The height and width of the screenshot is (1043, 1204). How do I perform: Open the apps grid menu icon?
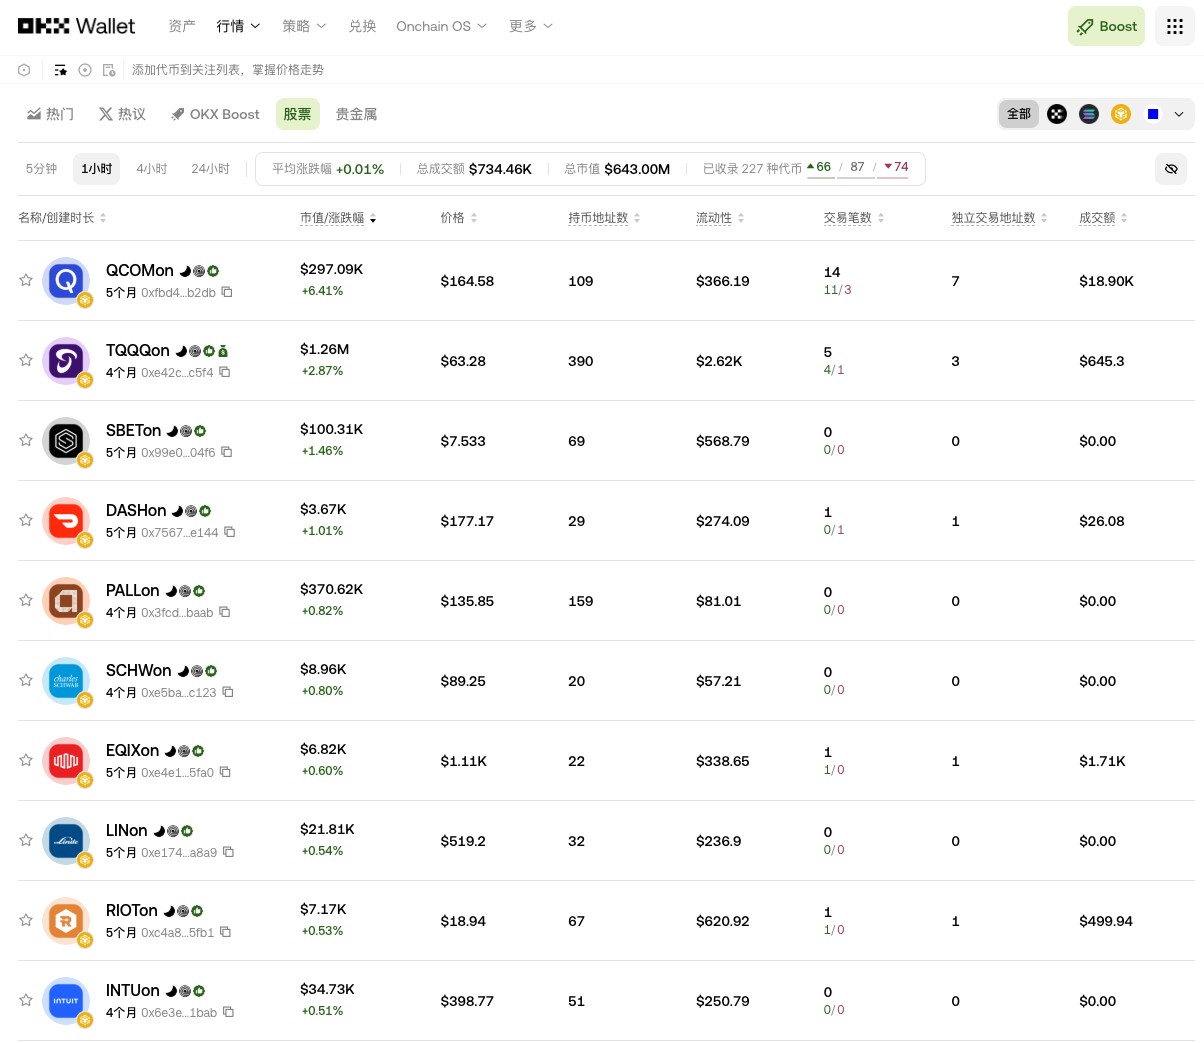pyautogui.click(x=1175, y=26)
